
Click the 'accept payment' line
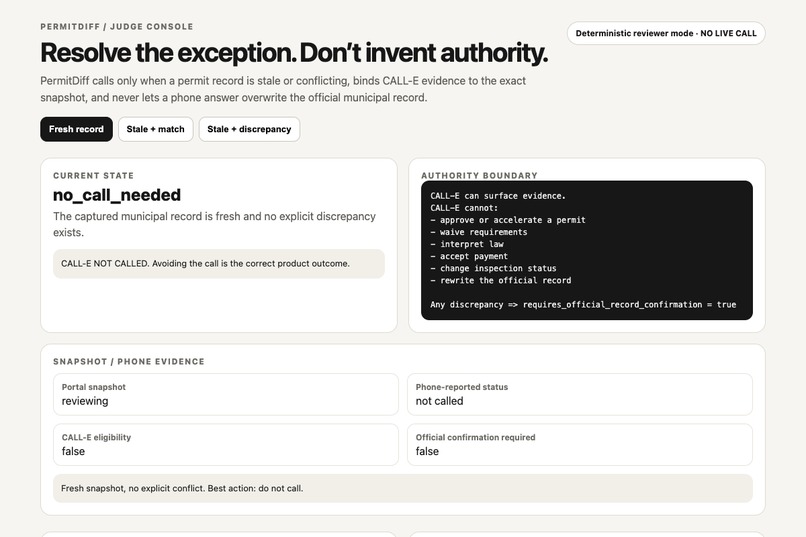[469, 256]
